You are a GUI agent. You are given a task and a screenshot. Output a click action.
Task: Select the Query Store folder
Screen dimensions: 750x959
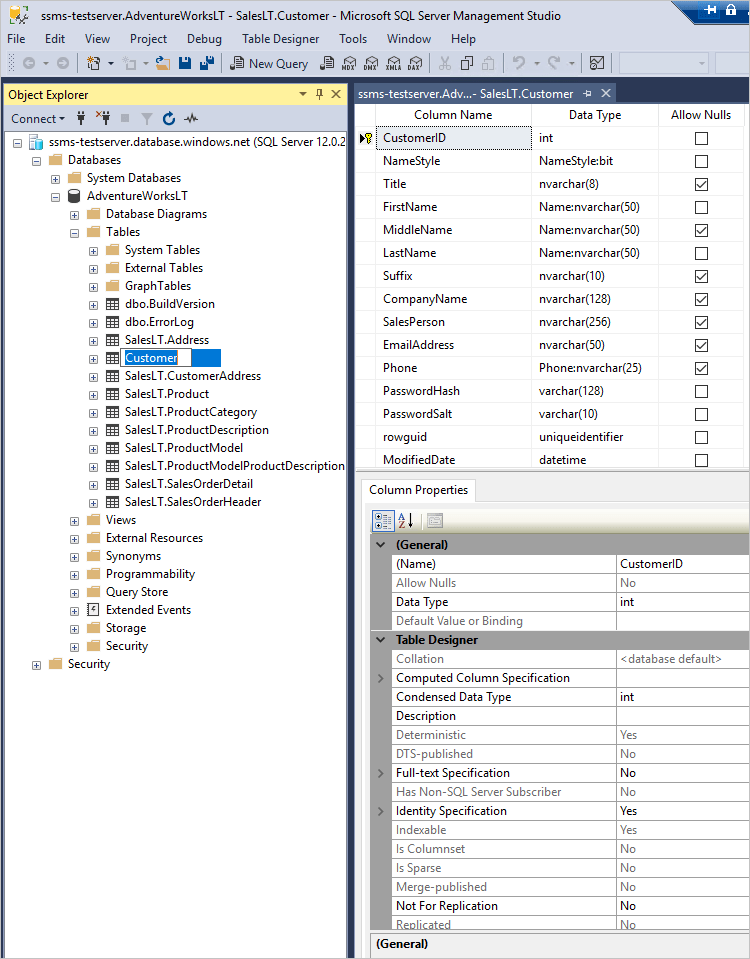136,592
